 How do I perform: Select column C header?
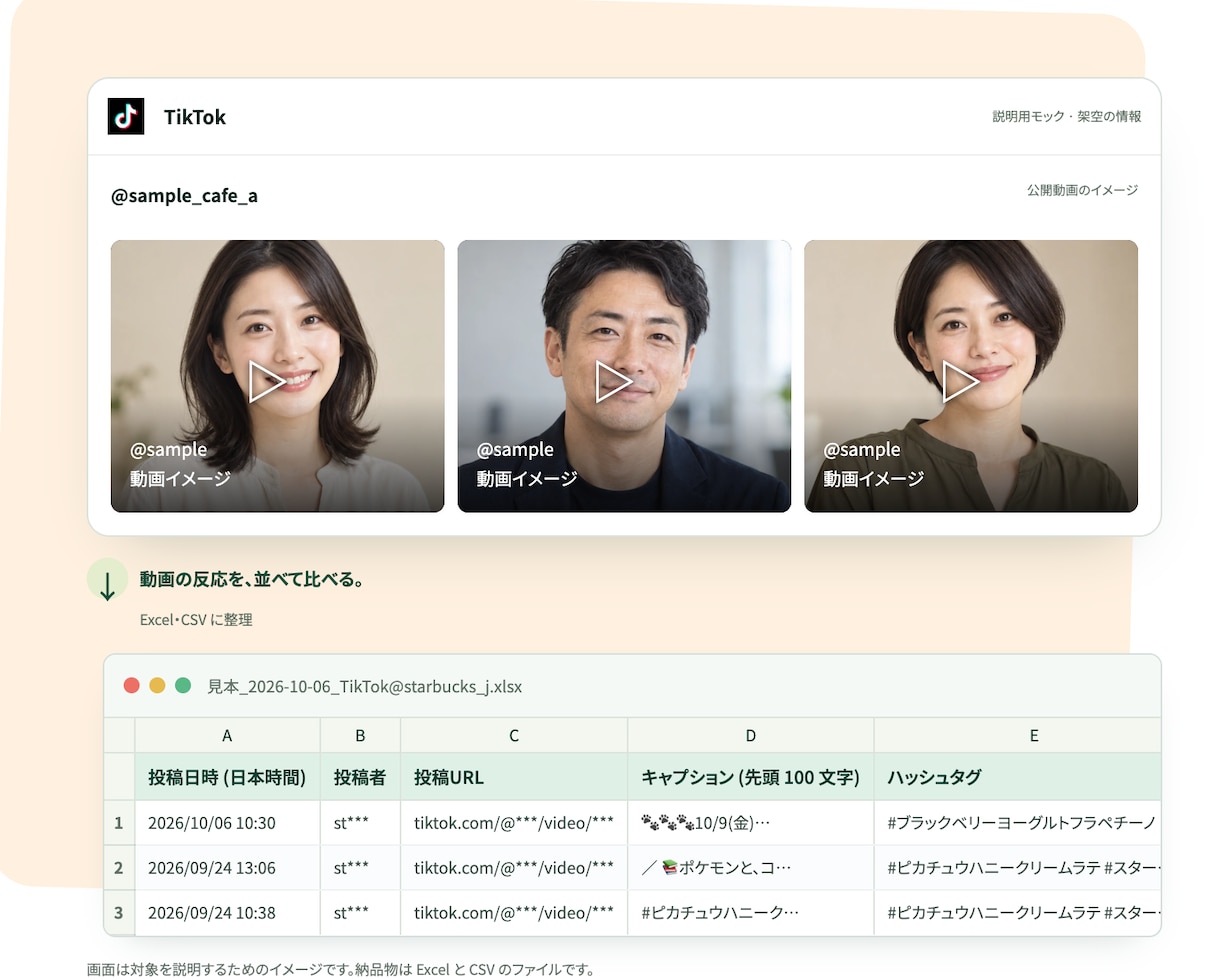[514, 735]
